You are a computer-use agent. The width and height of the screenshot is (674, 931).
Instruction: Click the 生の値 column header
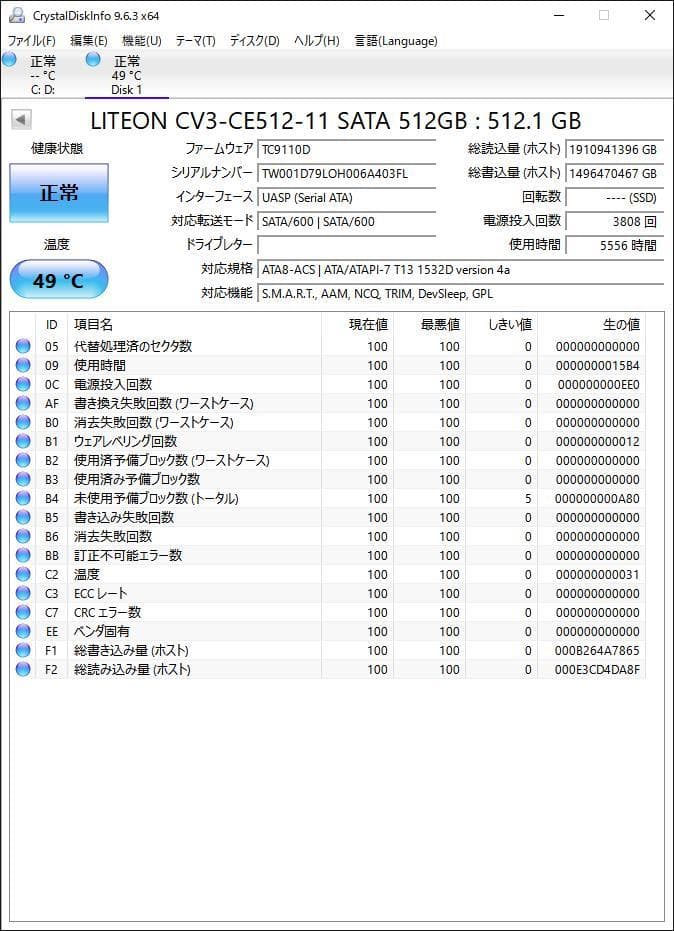(591, 325)
